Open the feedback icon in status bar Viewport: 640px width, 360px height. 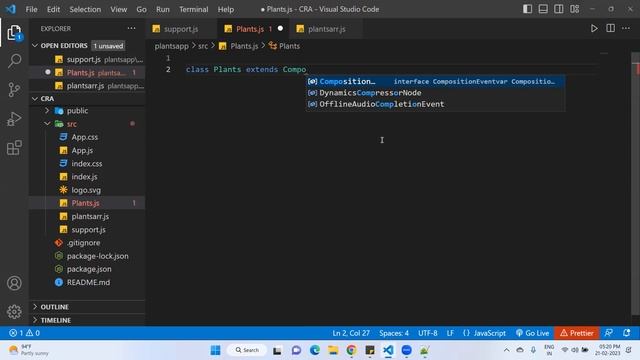pos(608,333)
